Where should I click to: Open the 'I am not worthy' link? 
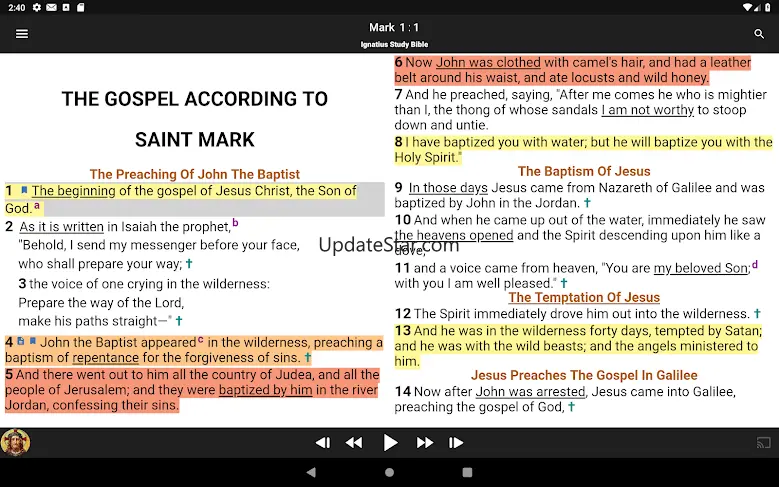click(x=648, y=110)
